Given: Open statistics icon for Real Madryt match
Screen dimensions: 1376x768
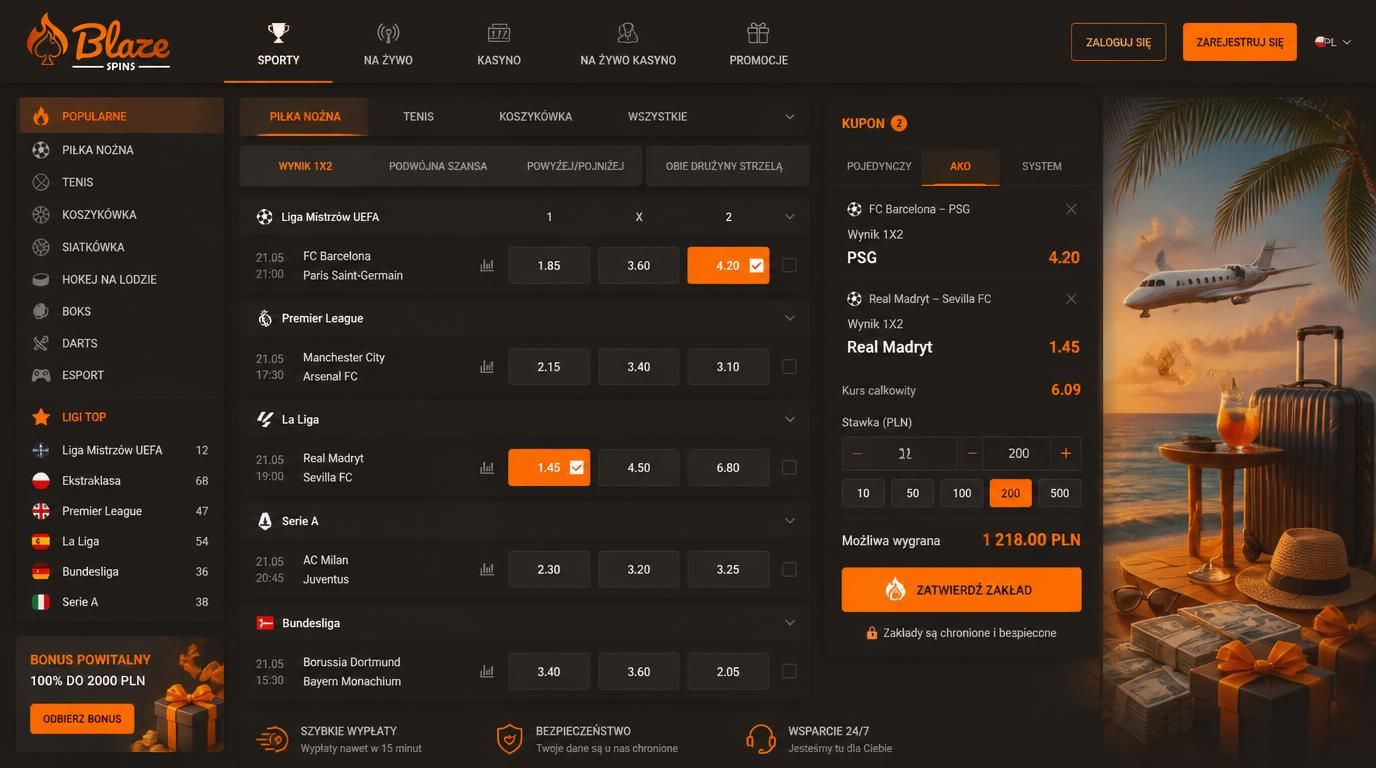Looking at the screenshot, I should [487, 468].
